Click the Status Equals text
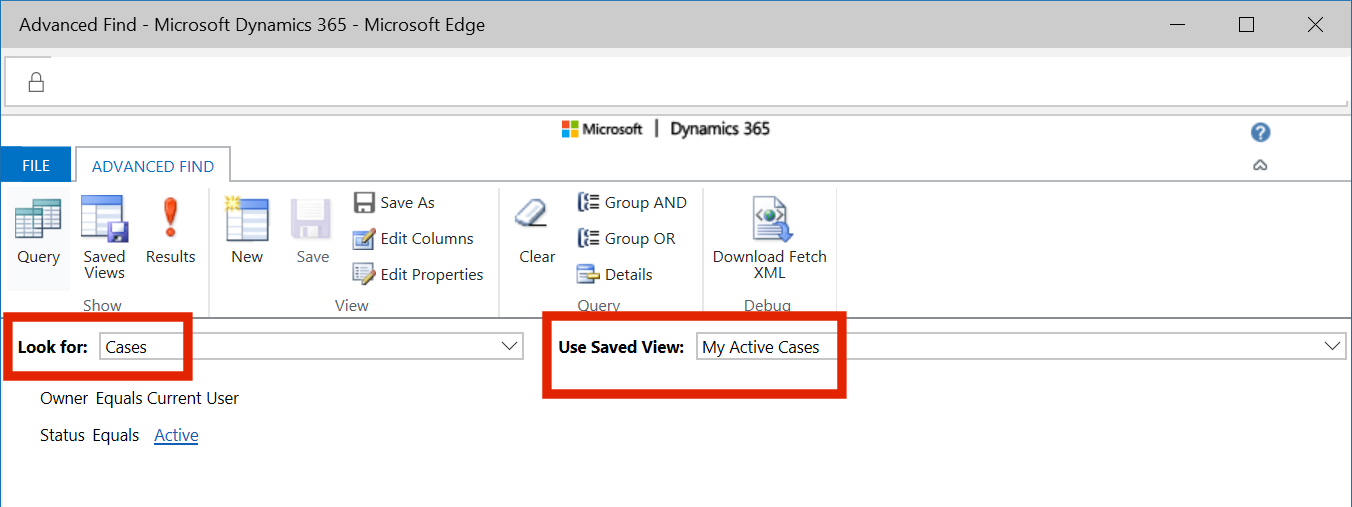 point(89,435)
